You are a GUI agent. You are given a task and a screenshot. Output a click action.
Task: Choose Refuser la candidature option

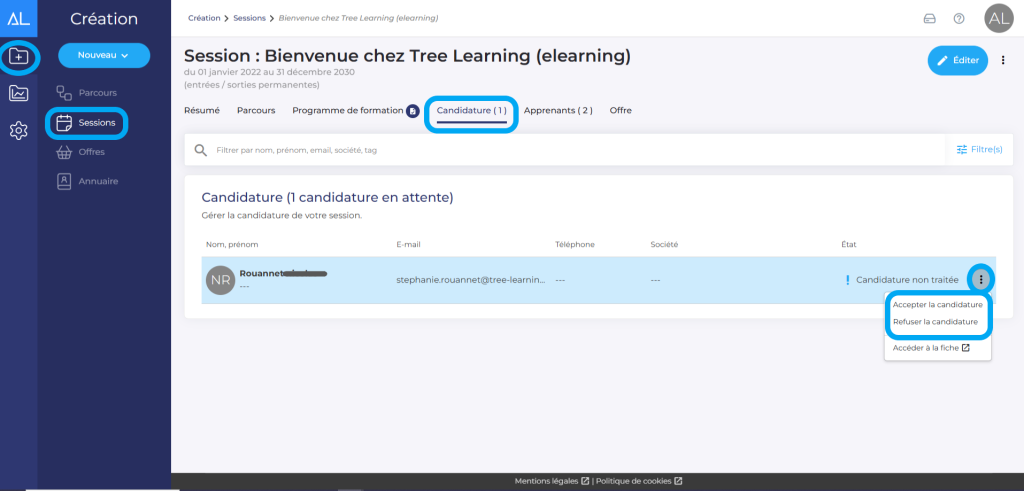click(x=935, y=322)
